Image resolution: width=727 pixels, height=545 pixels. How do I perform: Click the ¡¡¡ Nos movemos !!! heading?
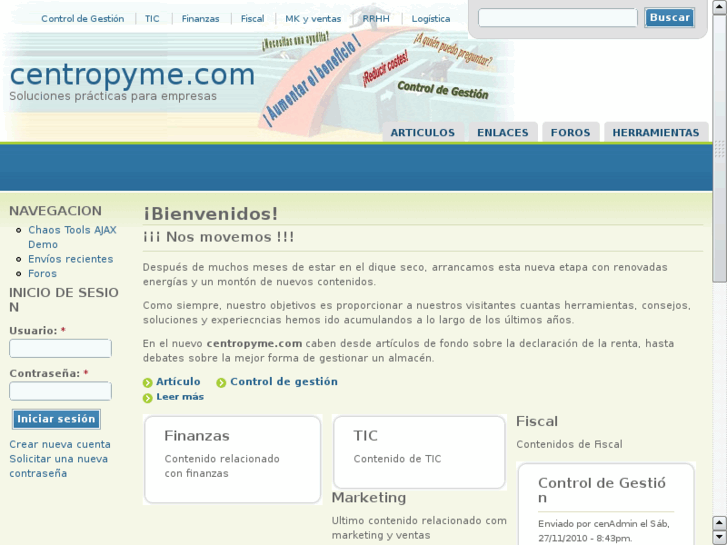pos(218,237)
